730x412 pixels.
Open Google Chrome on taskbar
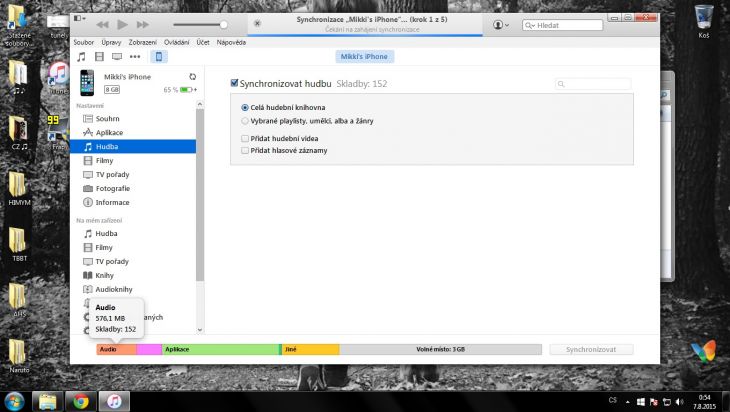point(81,401)
